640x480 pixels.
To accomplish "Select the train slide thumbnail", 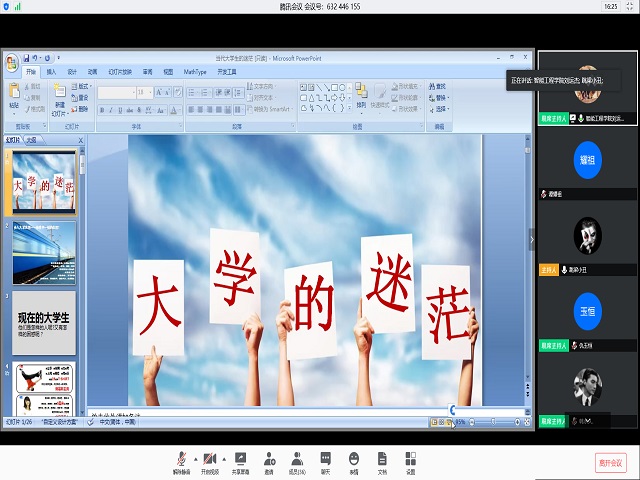I will pos(44,252).
